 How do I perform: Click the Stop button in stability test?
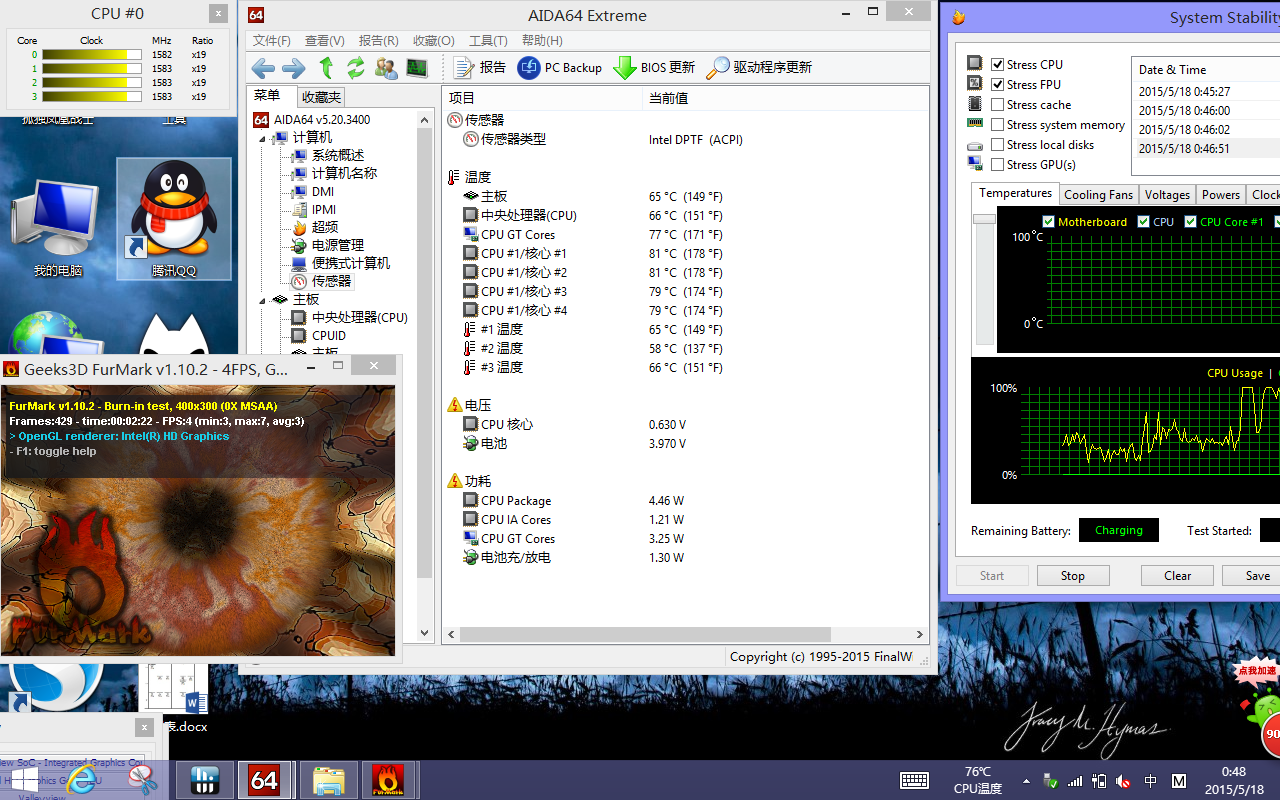(x=1073, y=576)
